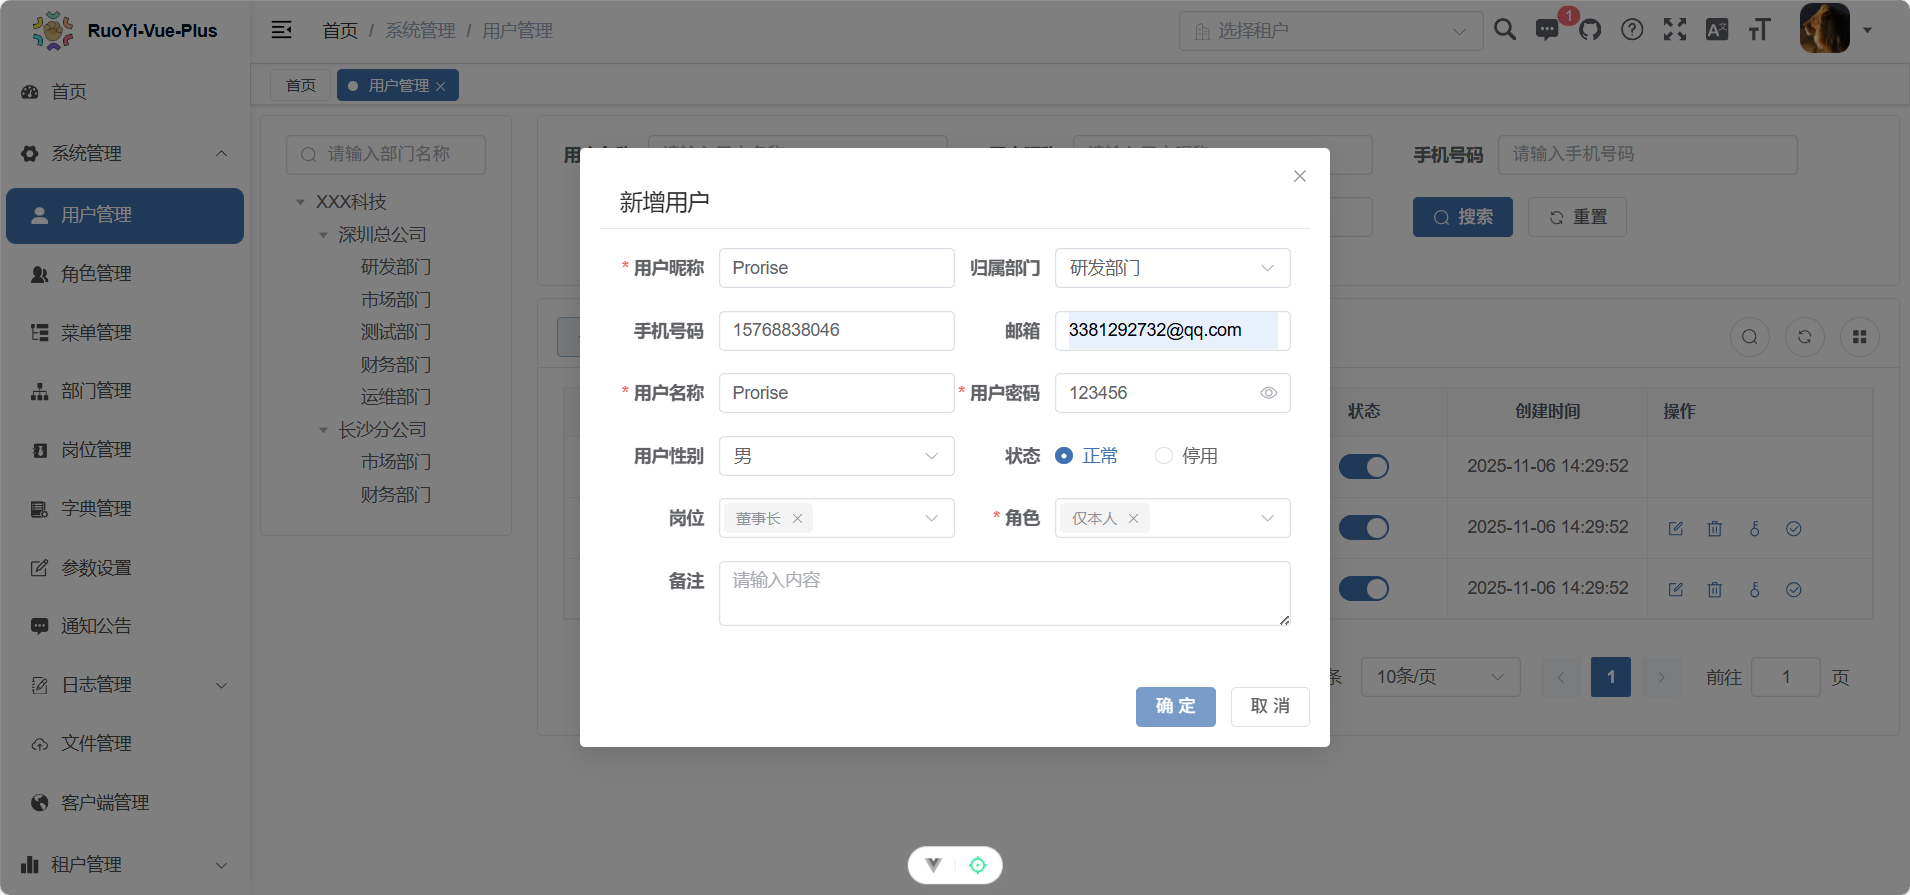Click the GitHub icon in top bar
The width and height of the screenshot is (1910, 895).
(x=1590, y=30)
